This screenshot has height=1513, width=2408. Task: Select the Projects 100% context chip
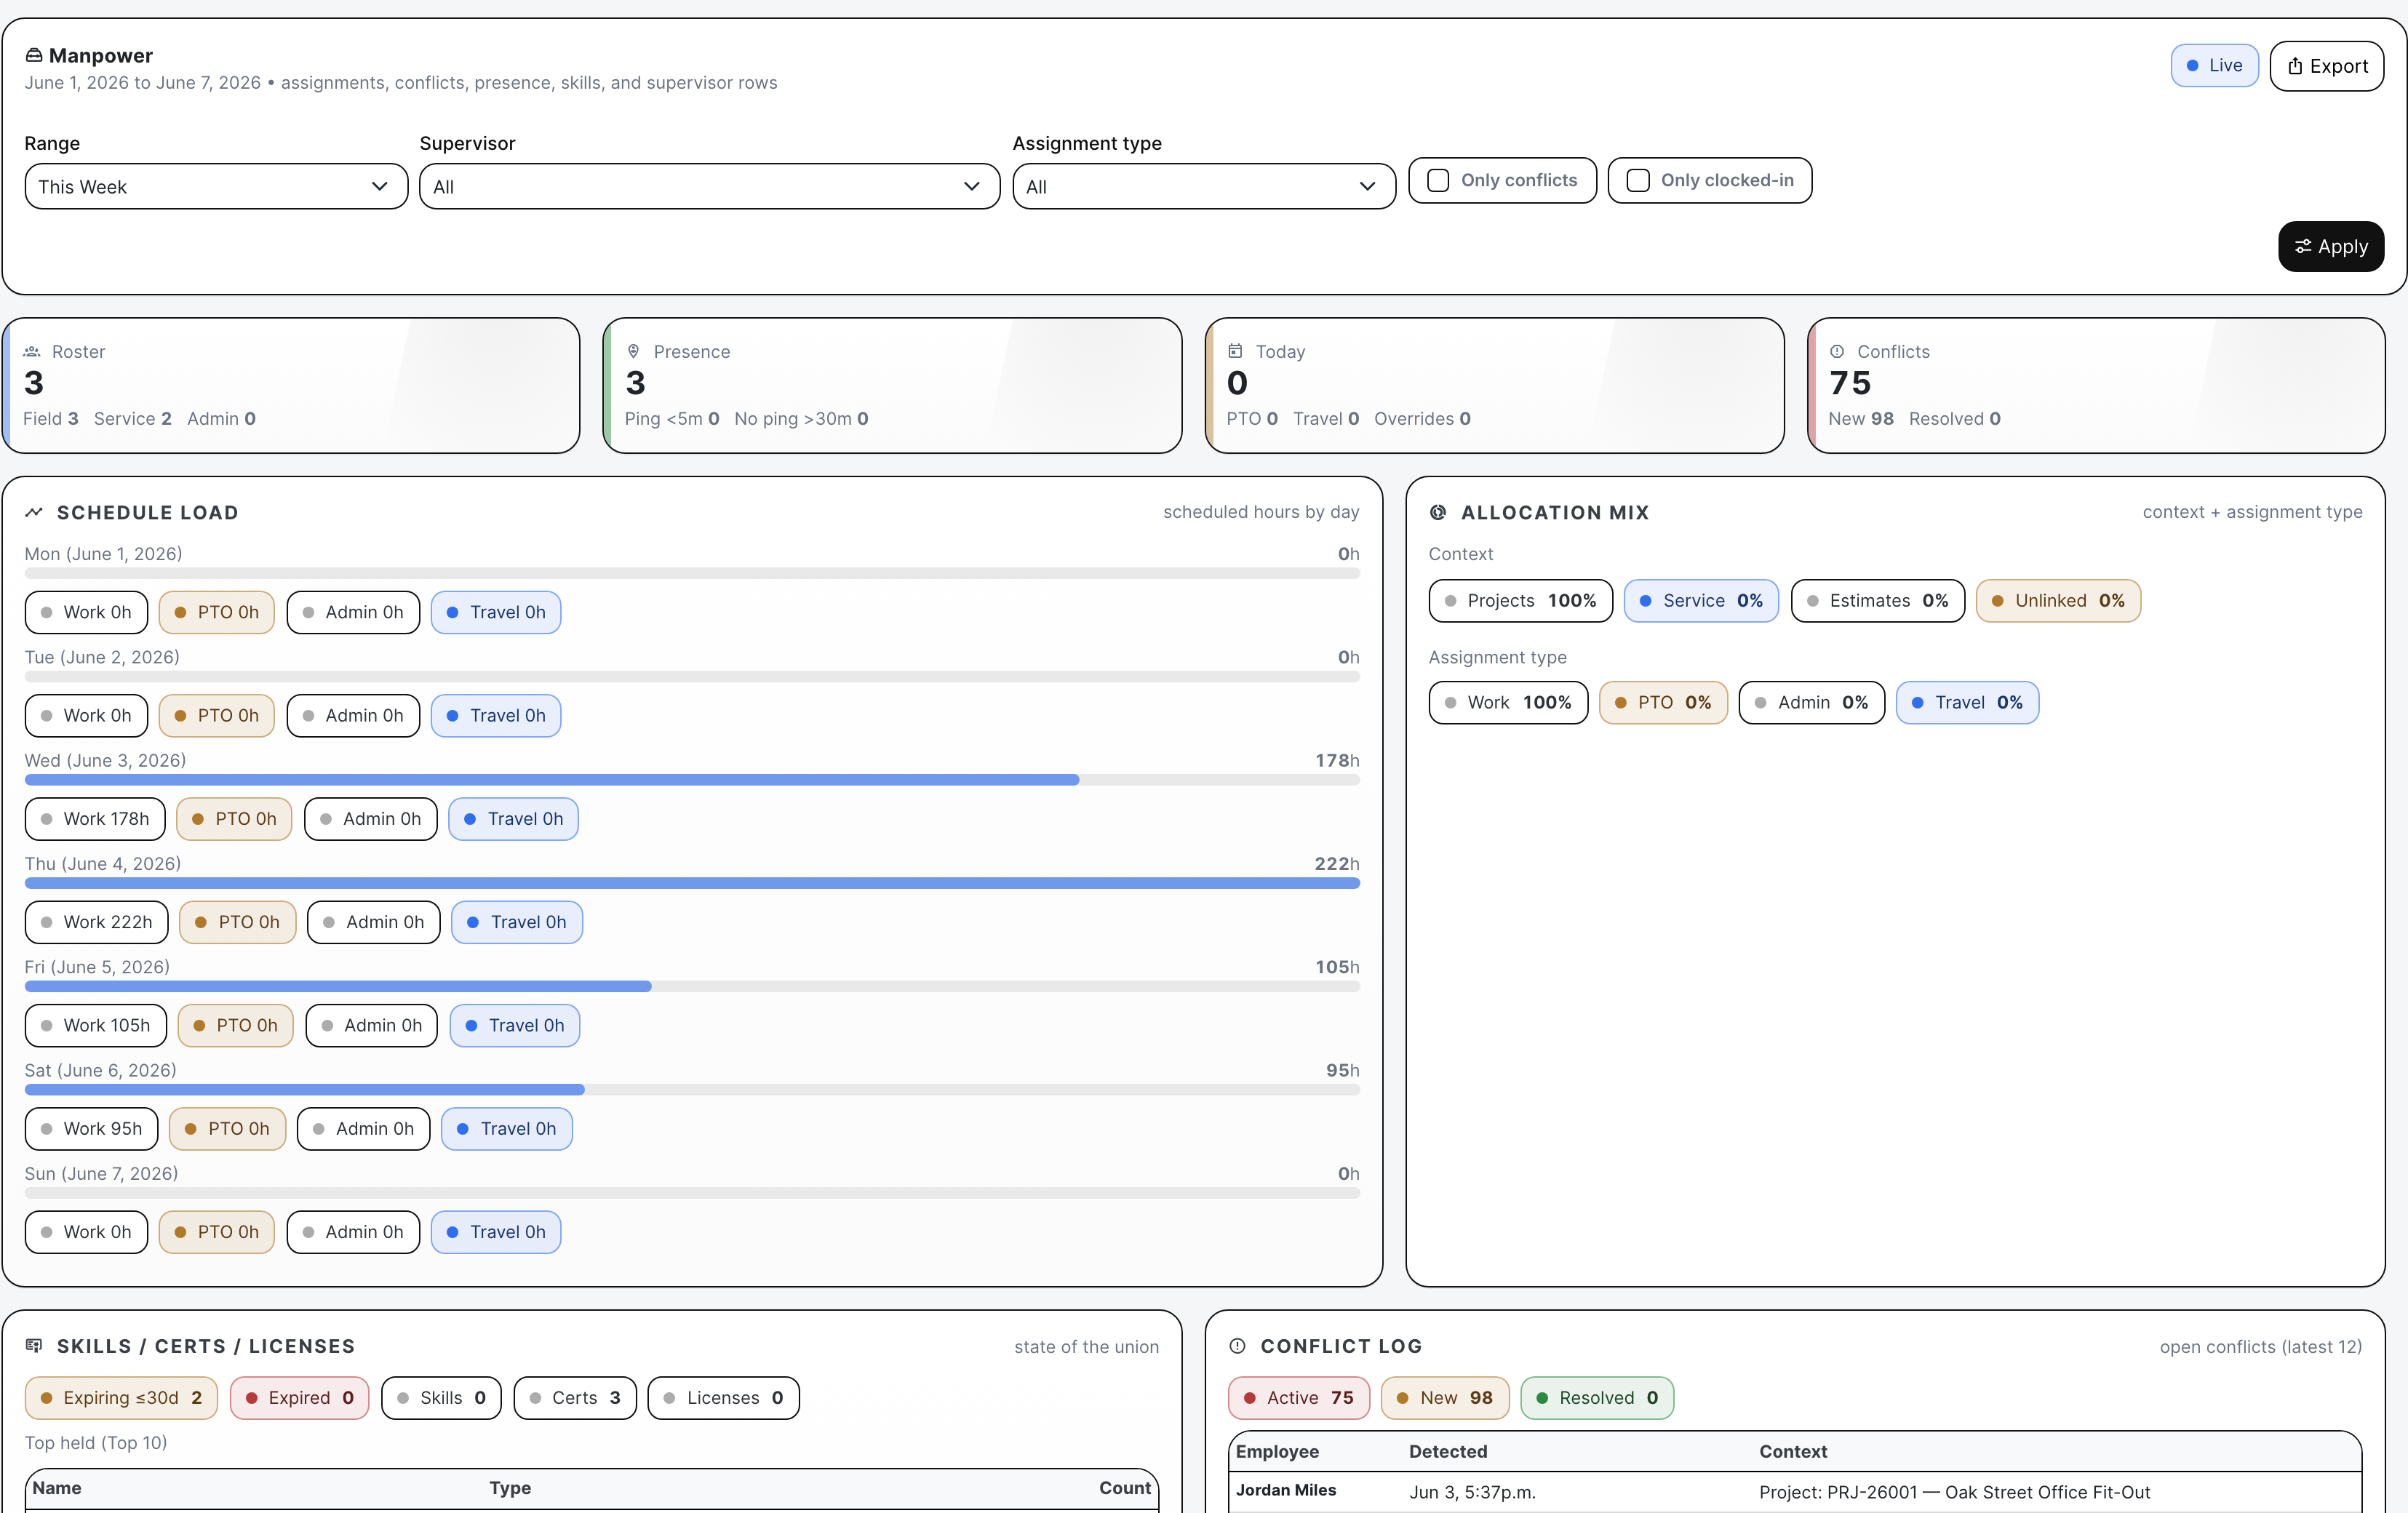coord(1520,601)
